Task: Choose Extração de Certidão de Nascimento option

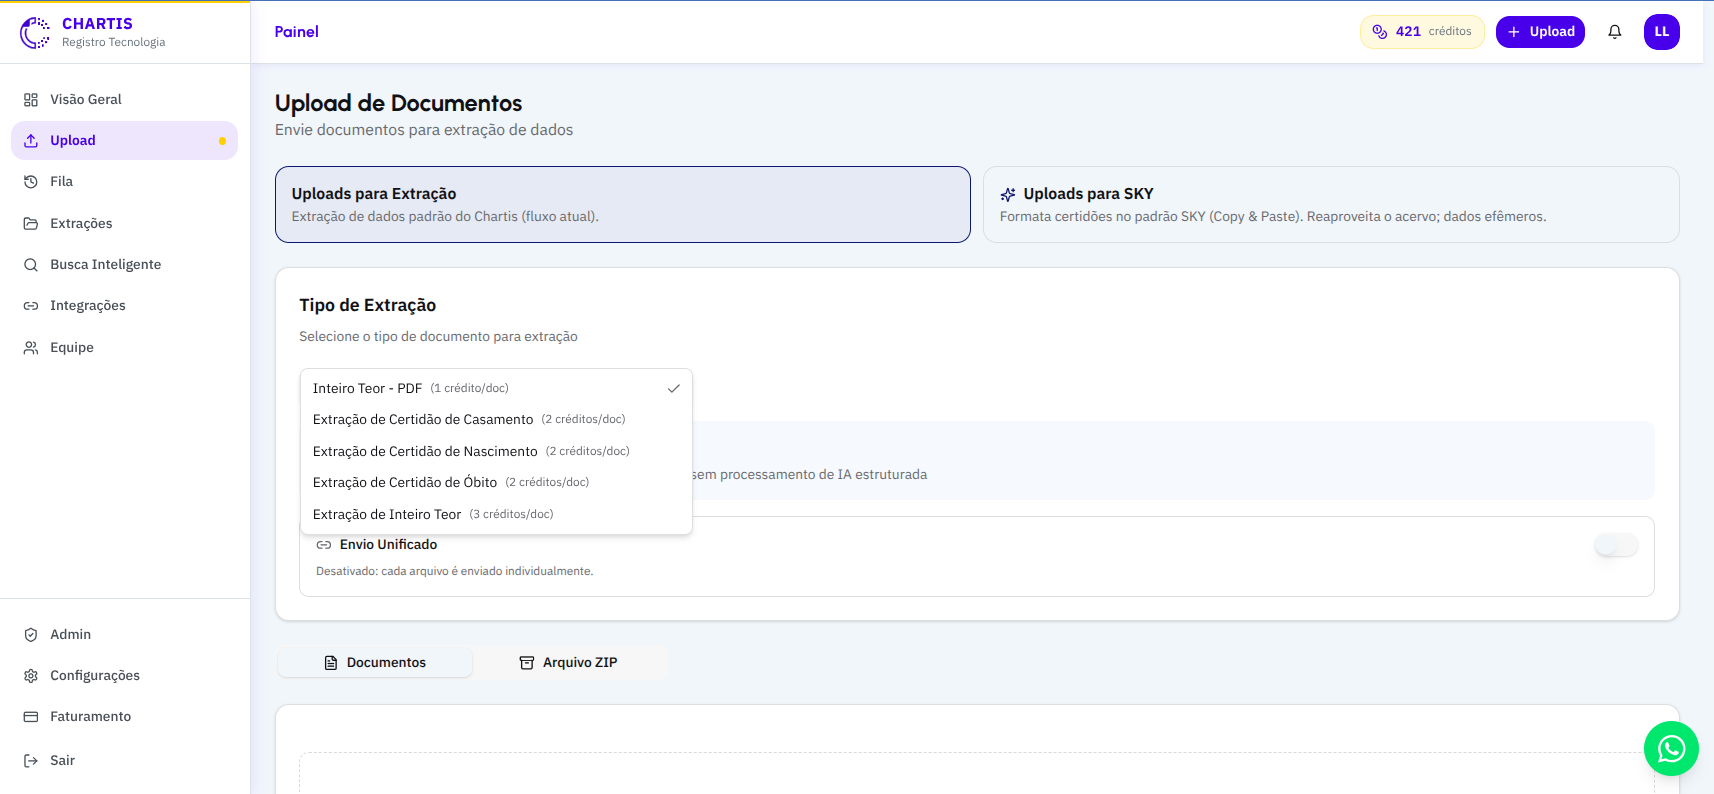Action: (496, 451)
